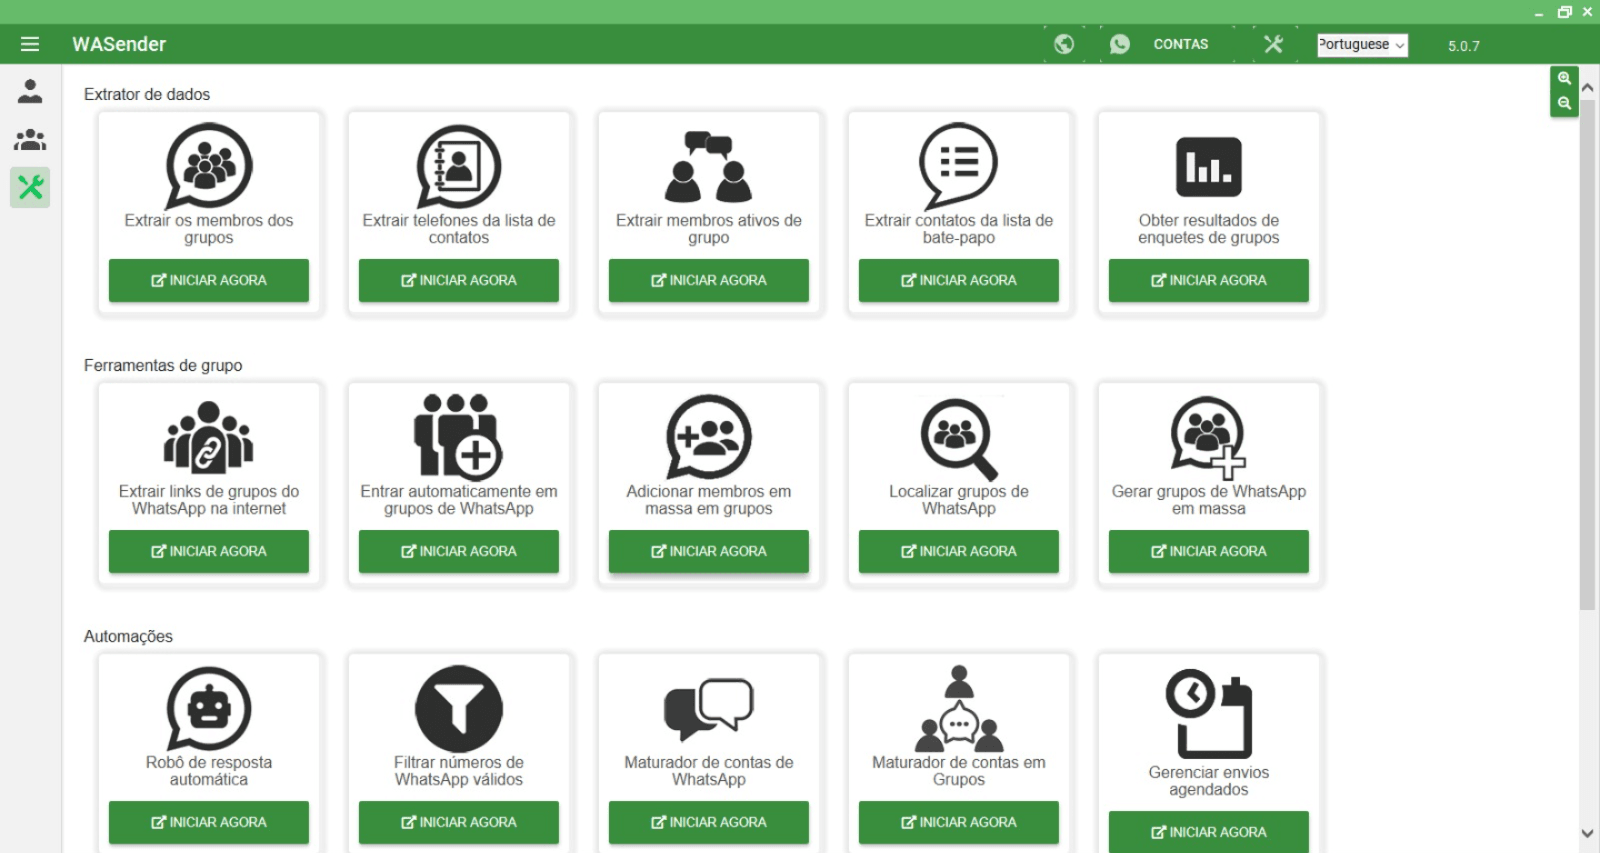1600x853 pixels.
Task: Select the tools sidebar icon
Action: pyautogui.click(x=30, y=187)
